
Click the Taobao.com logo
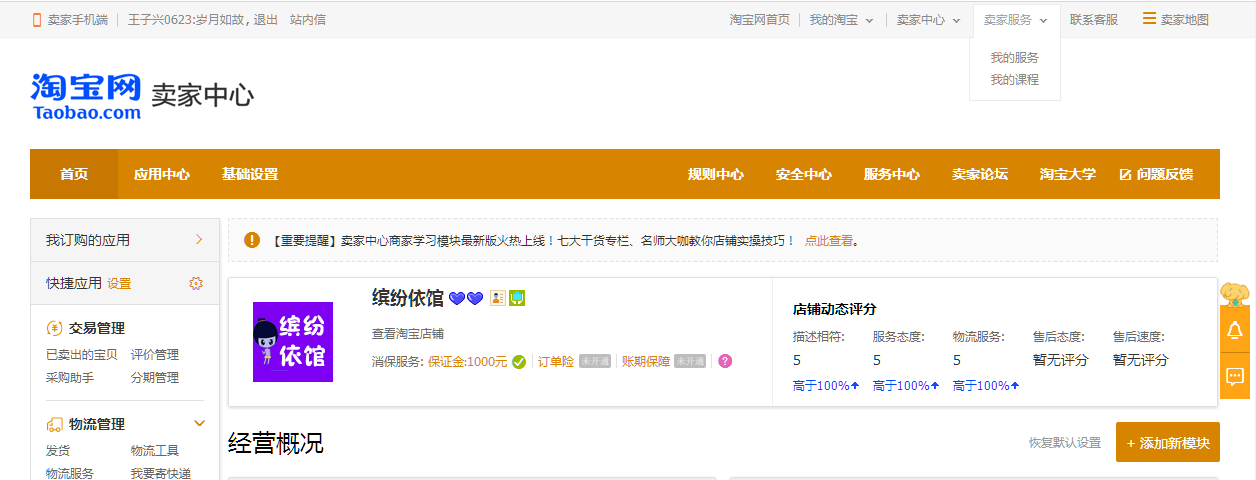pos(86,97)
